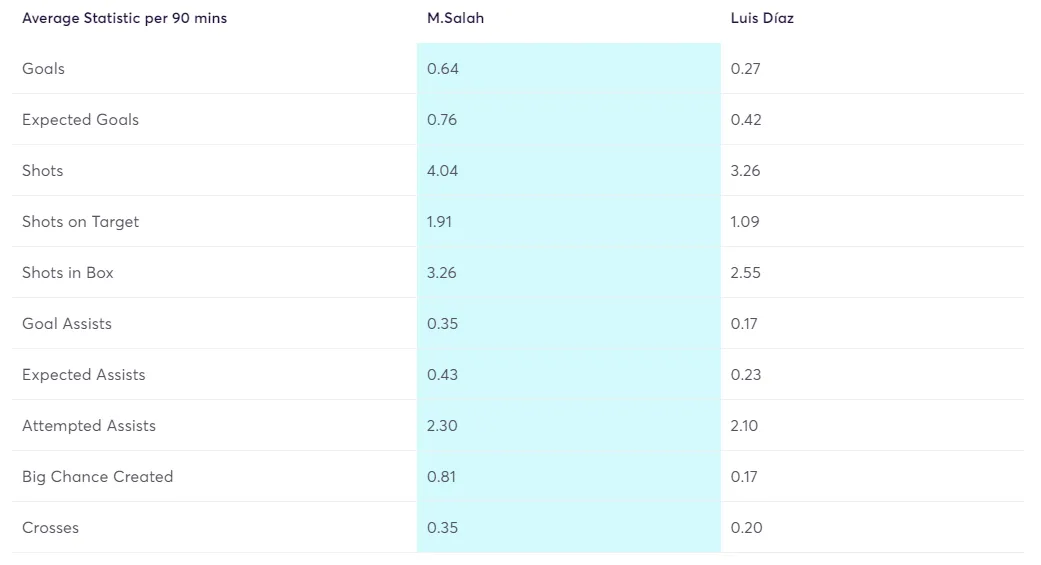
Task: Click the Goals row label
Action: [43, 69]
